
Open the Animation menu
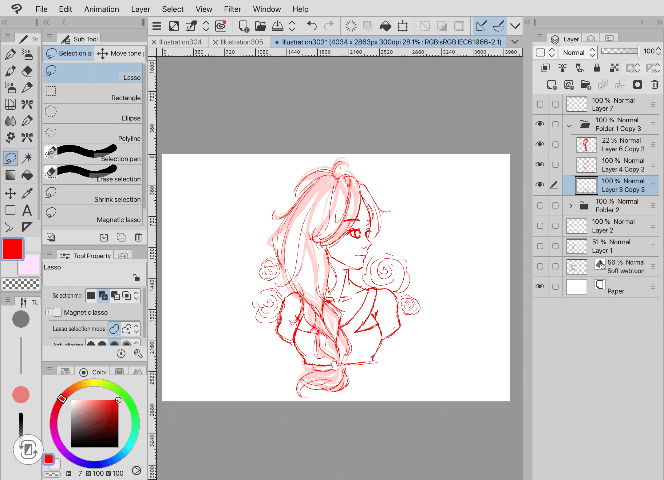(102, 9)
